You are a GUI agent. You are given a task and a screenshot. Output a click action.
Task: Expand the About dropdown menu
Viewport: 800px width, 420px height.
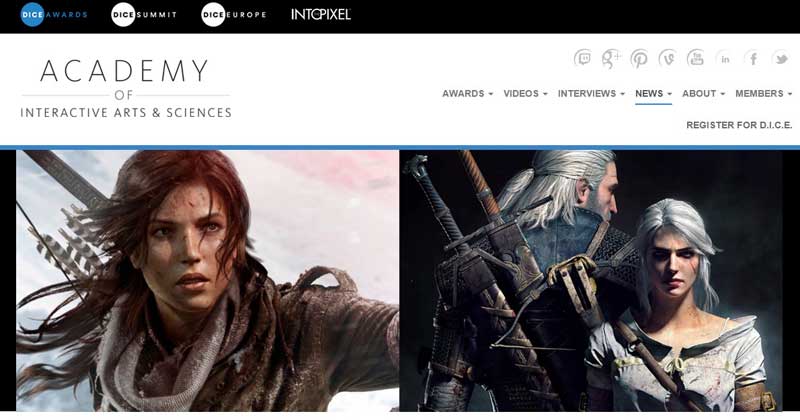click(x=704, y=93)
